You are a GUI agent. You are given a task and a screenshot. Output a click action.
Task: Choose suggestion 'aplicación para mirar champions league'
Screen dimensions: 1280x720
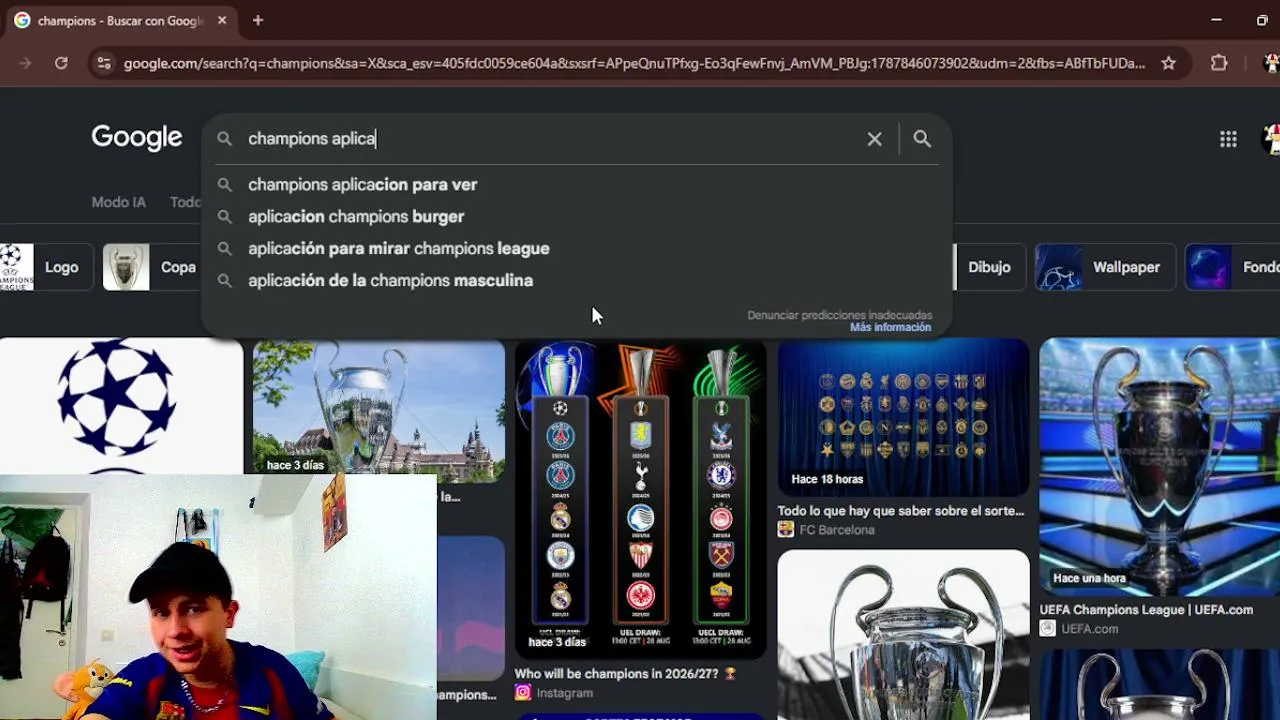(575, 249)
